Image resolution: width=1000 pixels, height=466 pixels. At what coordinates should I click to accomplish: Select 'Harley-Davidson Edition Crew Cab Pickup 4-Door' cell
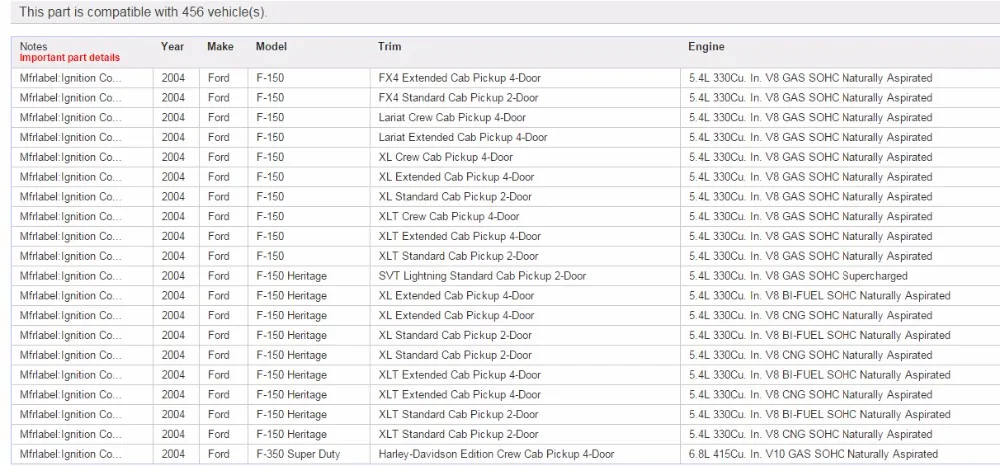pyautogui.click(x=496, y=455)
